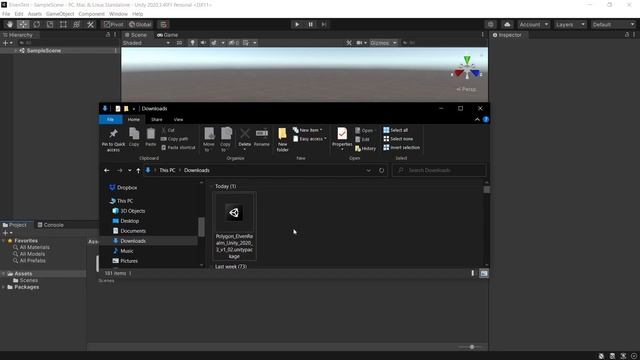Select All Materials in Favorites
The height and width of the screenshot is (360, 640).
(x=34, y=247)
